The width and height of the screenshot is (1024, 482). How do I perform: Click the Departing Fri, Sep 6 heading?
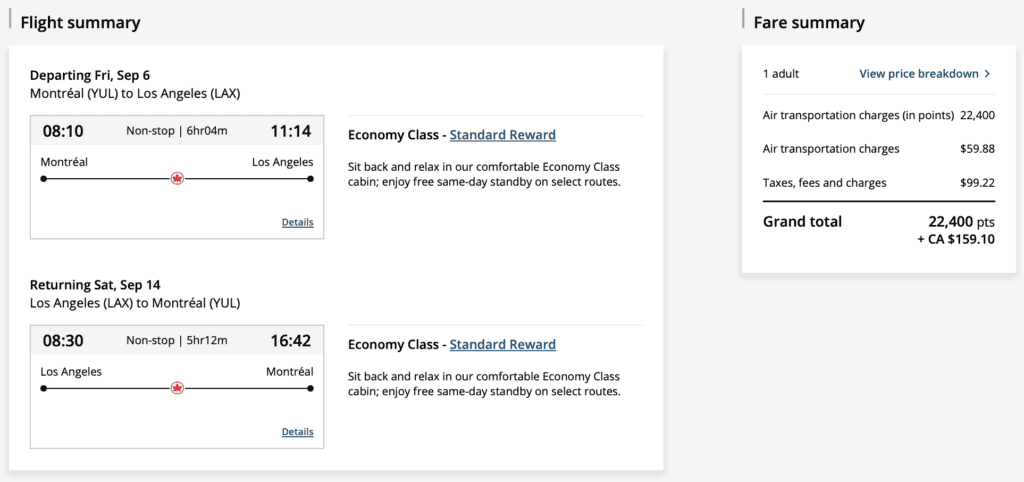point(90,75)
